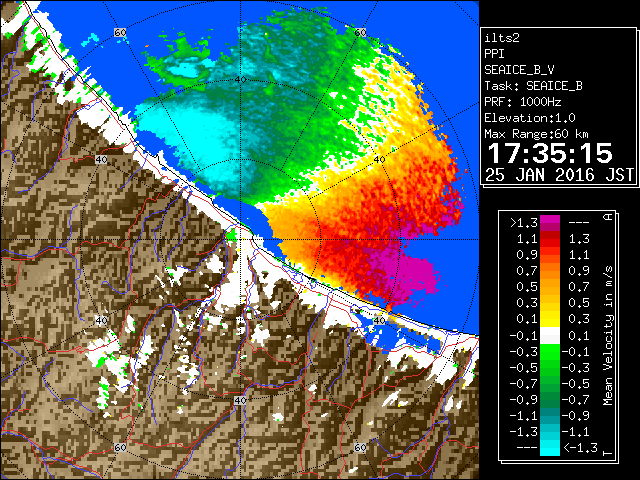Click the '<-1.3' legend label
The image size is (640, 480).
pyautogui.click(x=580, y=448)
